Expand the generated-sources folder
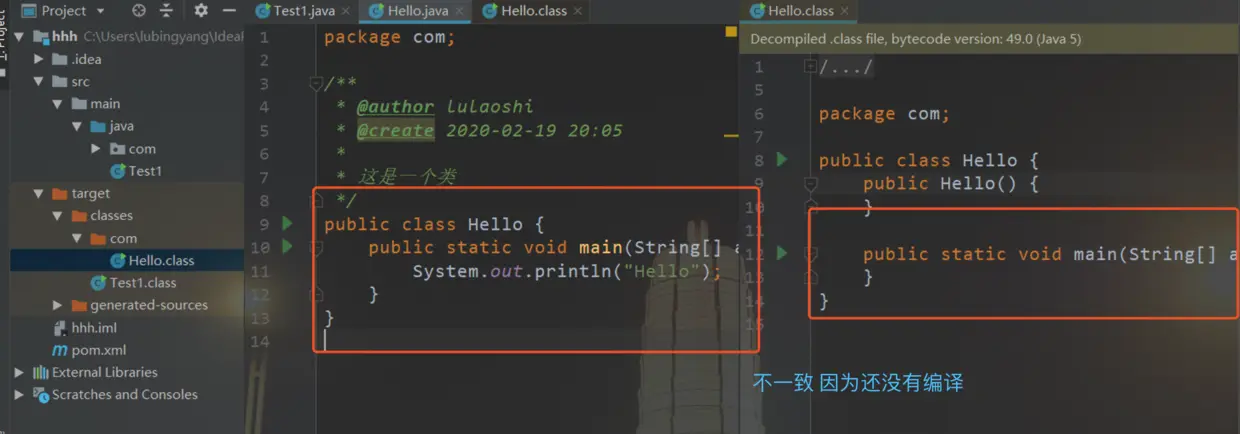The height and width of the screenshot is (434, 1240). [x=57, y=305]
